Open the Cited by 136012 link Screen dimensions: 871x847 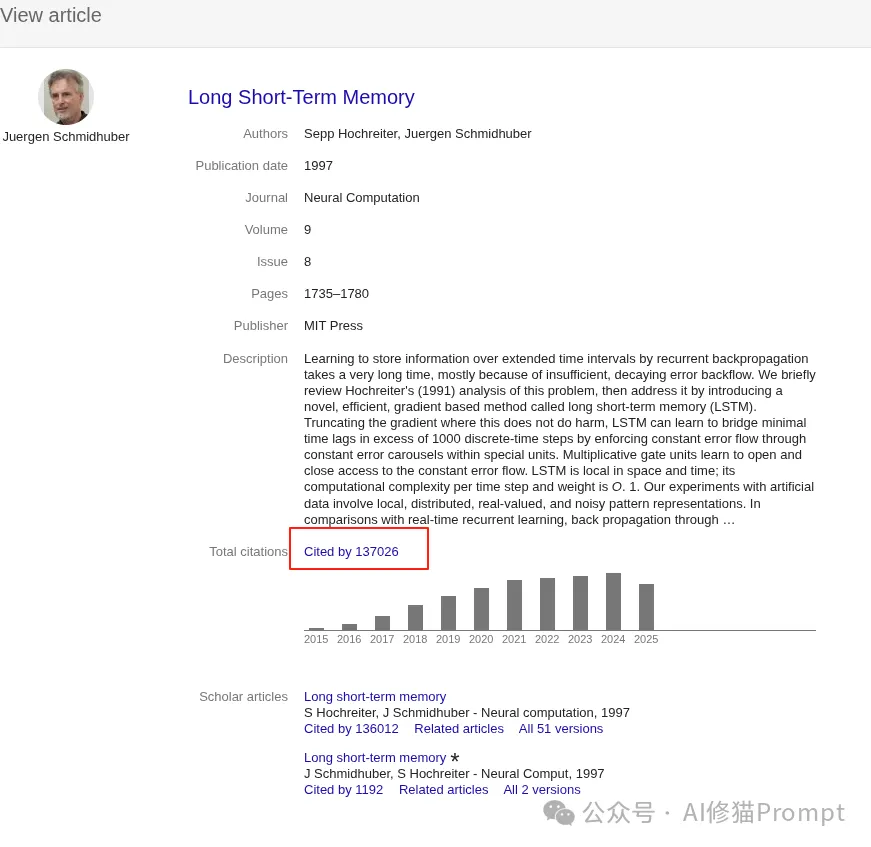click(x=351, y=728)
